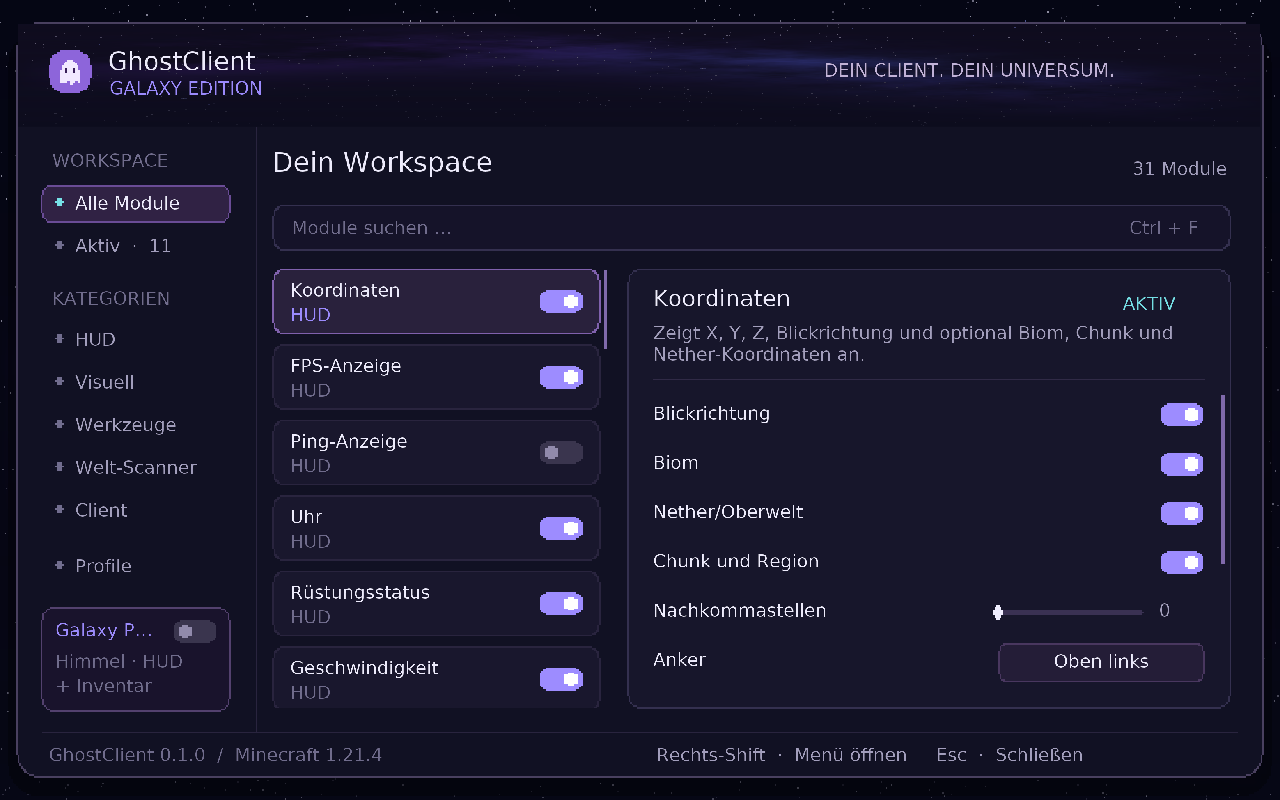The width and height of the screenshot is (1280, 800).
Task: Click the Minecraft 1.21.4 text
Action: click(308, 755)
